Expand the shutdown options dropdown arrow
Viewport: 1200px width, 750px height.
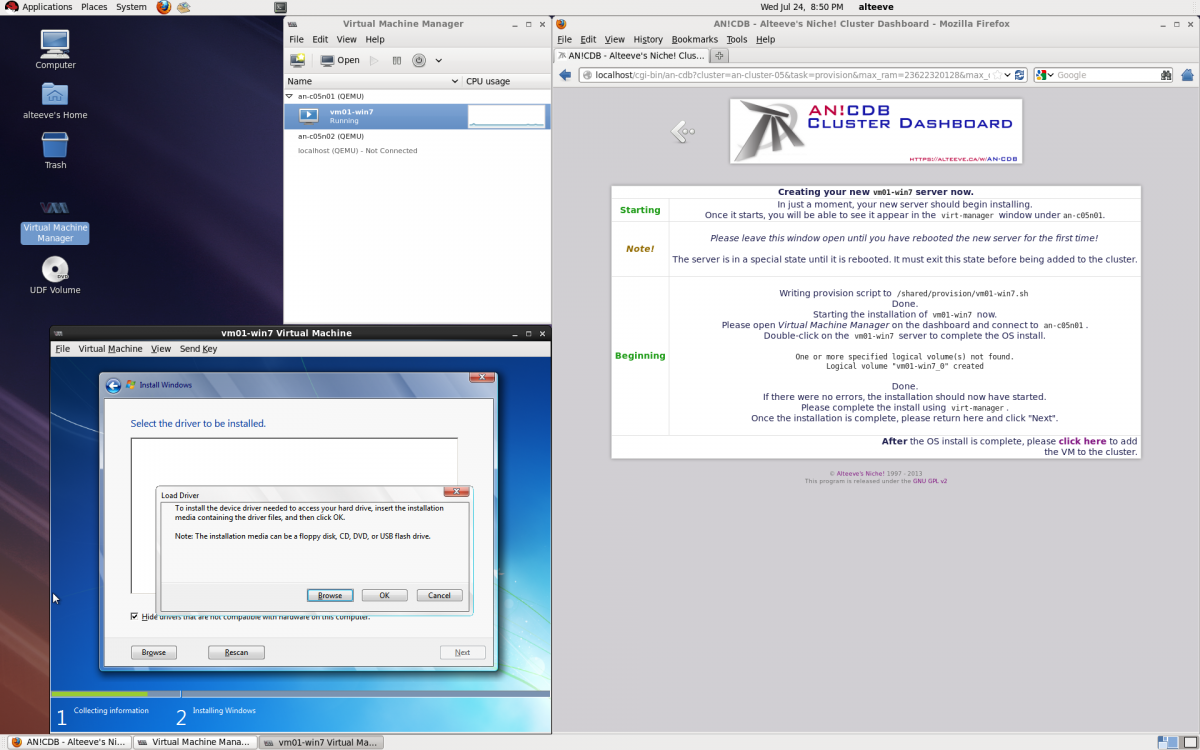[439, 60]
